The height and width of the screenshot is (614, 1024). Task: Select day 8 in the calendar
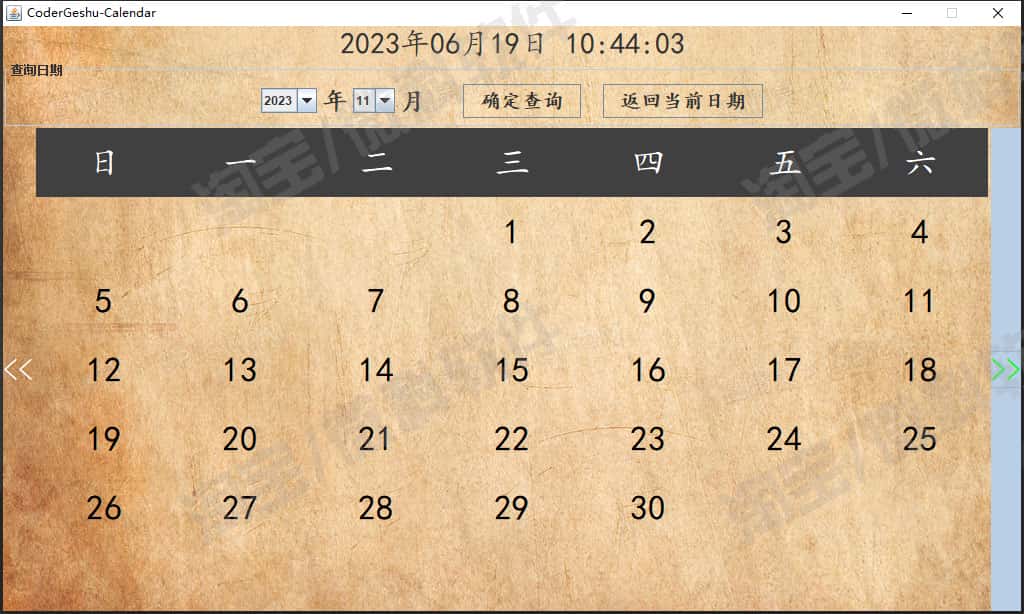click(x=511, y=301)
